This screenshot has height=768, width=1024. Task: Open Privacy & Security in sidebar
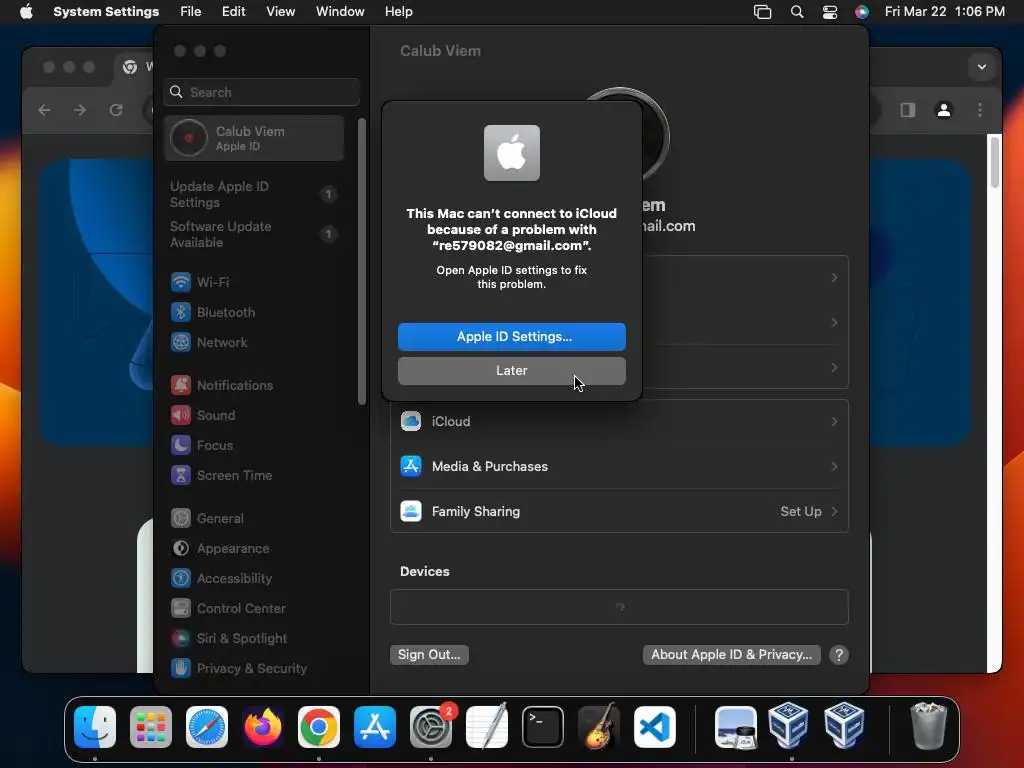tap(255, 669)
